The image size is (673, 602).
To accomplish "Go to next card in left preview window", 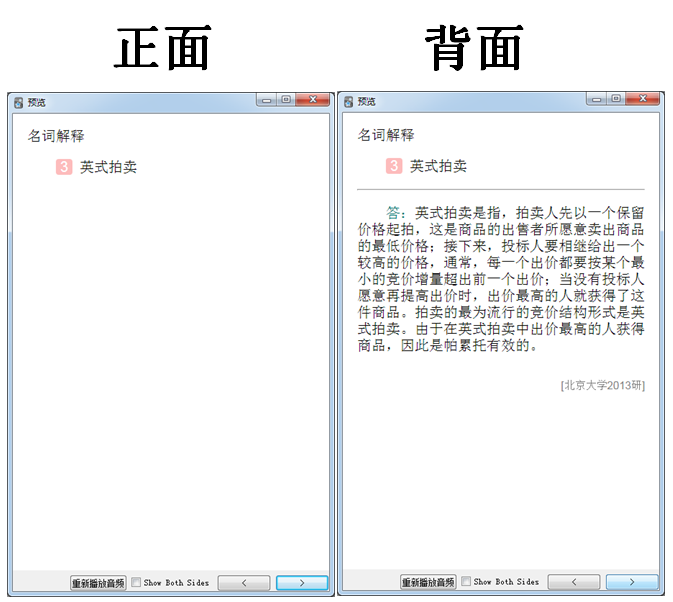I will click(302, 583).
